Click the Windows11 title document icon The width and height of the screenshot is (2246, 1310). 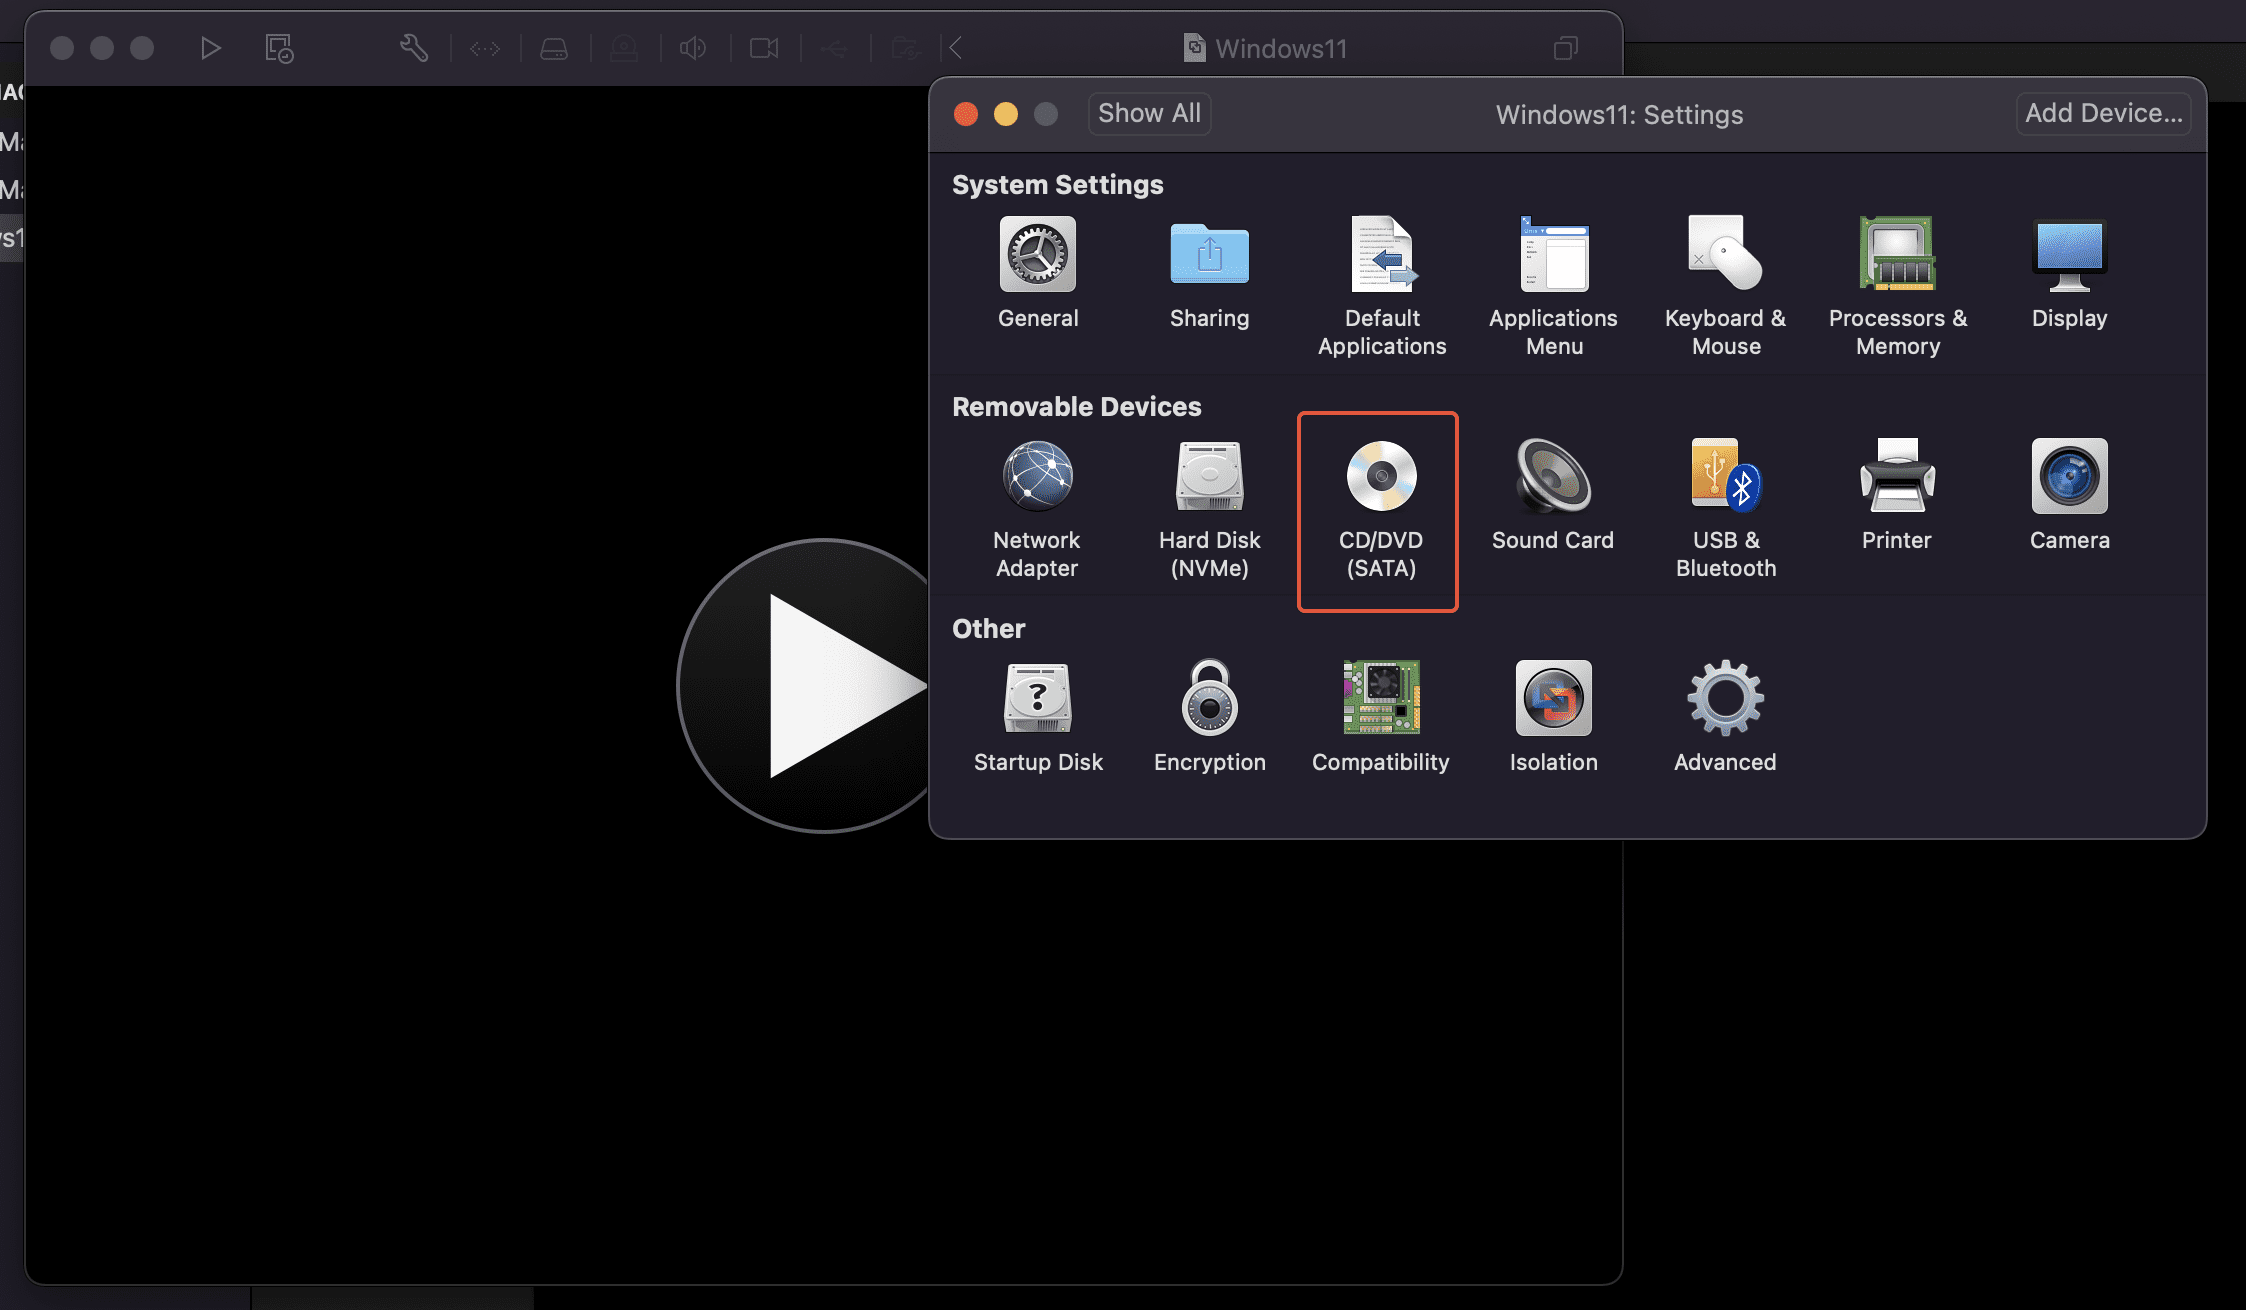(1194, 48)
